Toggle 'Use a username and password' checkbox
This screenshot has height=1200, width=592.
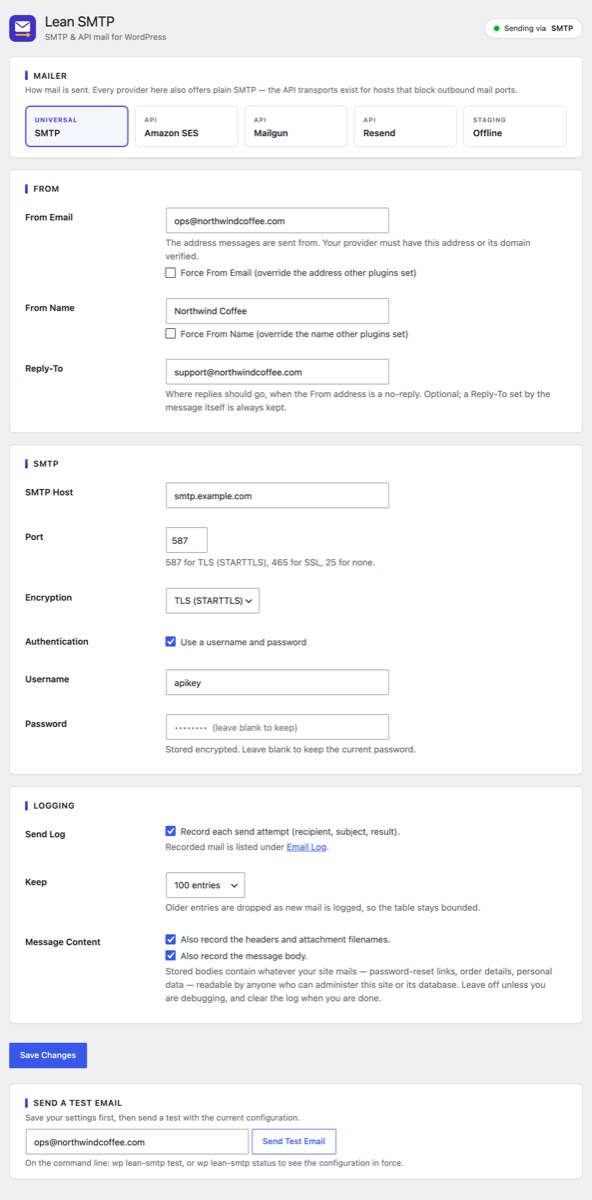171,642
